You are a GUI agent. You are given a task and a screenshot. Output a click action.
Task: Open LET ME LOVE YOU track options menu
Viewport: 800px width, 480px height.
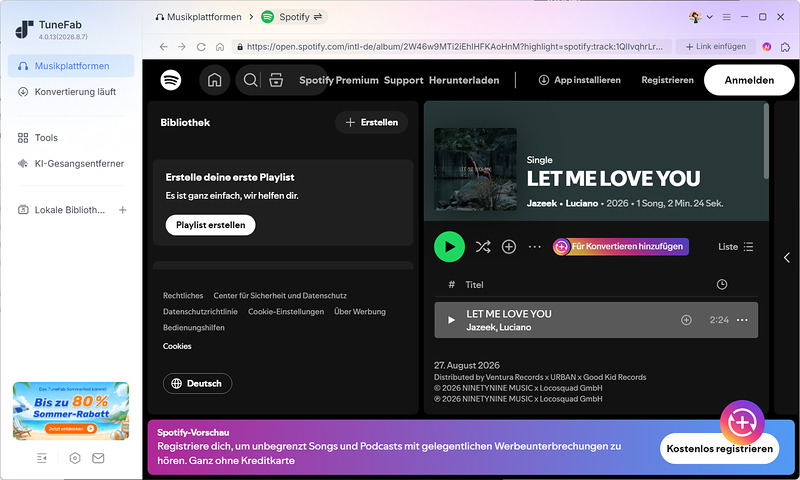click(742, 320)
